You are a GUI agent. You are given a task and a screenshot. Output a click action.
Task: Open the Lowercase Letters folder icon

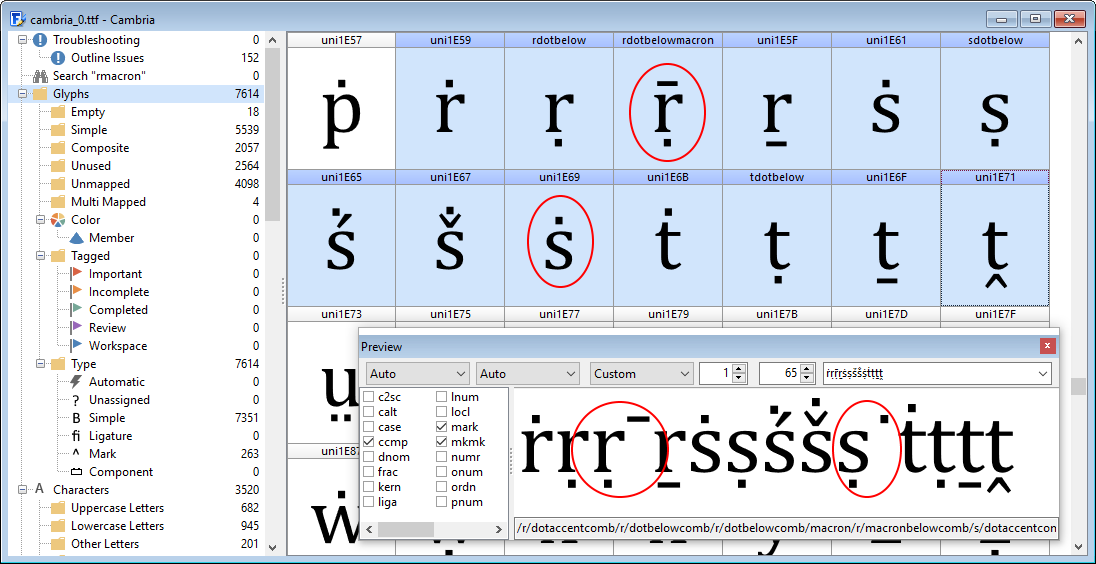(x=58, y=526)
